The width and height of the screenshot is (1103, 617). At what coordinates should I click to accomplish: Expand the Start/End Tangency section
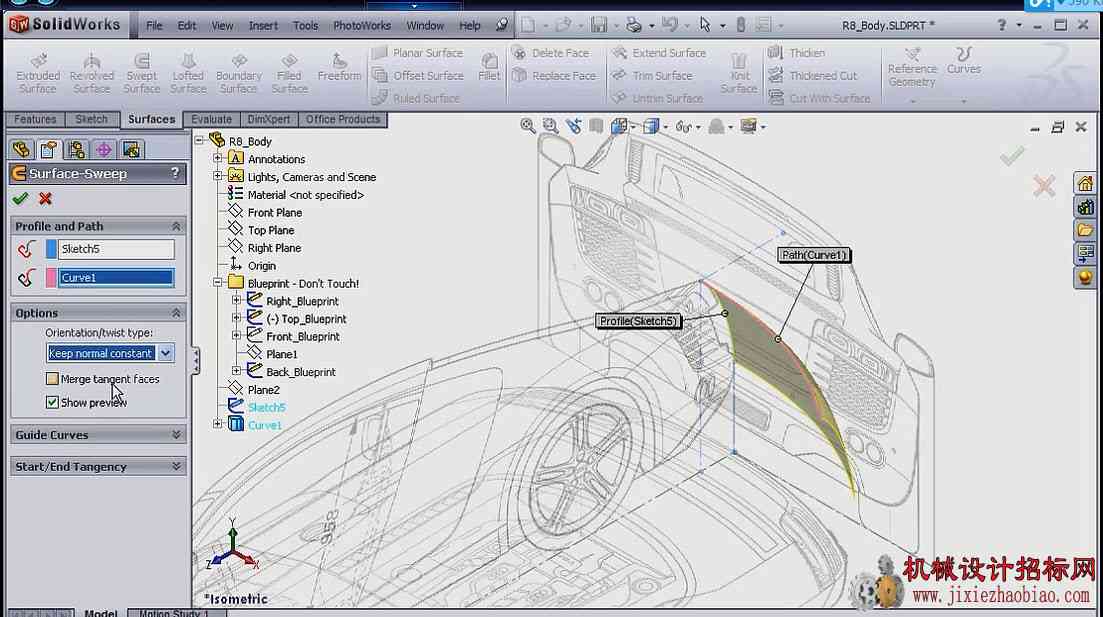98,466
